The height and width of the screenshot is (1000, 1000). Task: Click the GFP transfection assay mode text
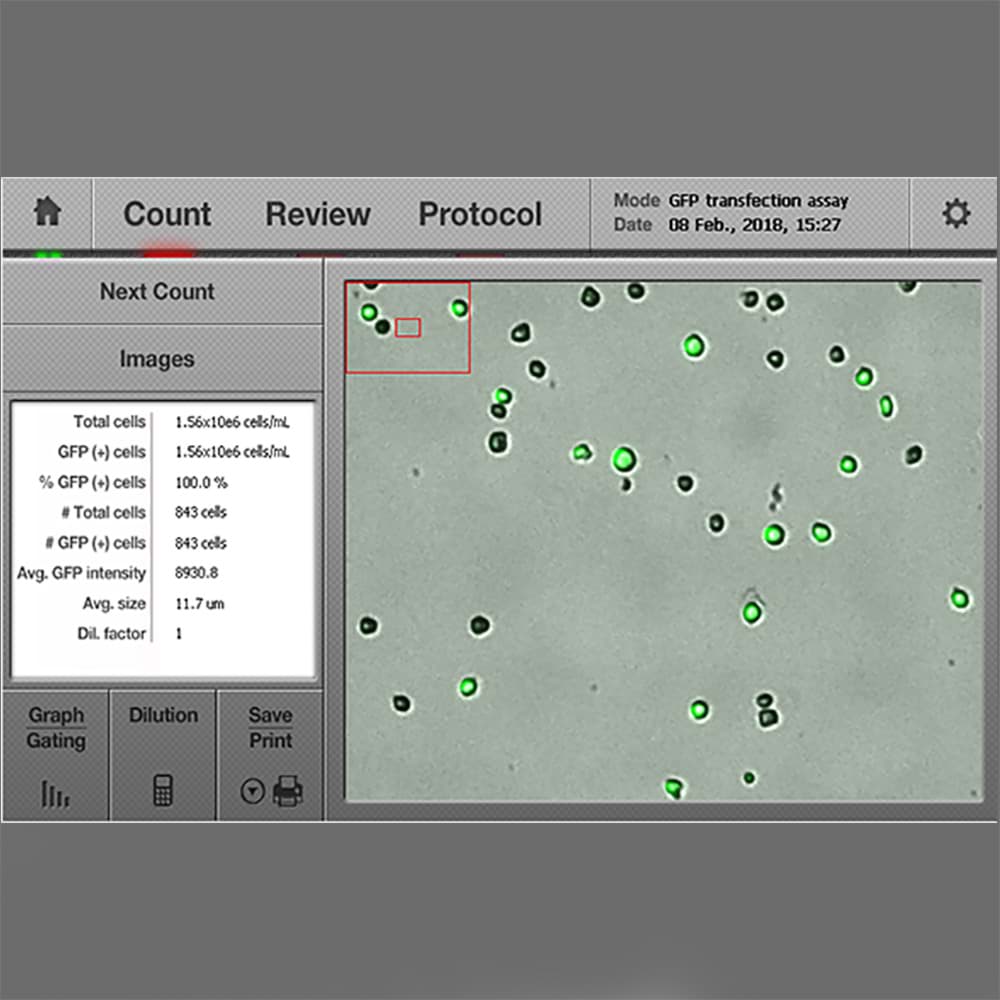click(758, 201)
